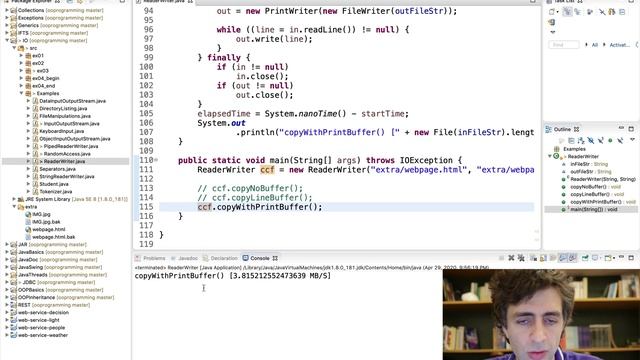Open Student.java in the Package Explorer
The width and height of the screenshot is (640, 360).
point(54,184)
